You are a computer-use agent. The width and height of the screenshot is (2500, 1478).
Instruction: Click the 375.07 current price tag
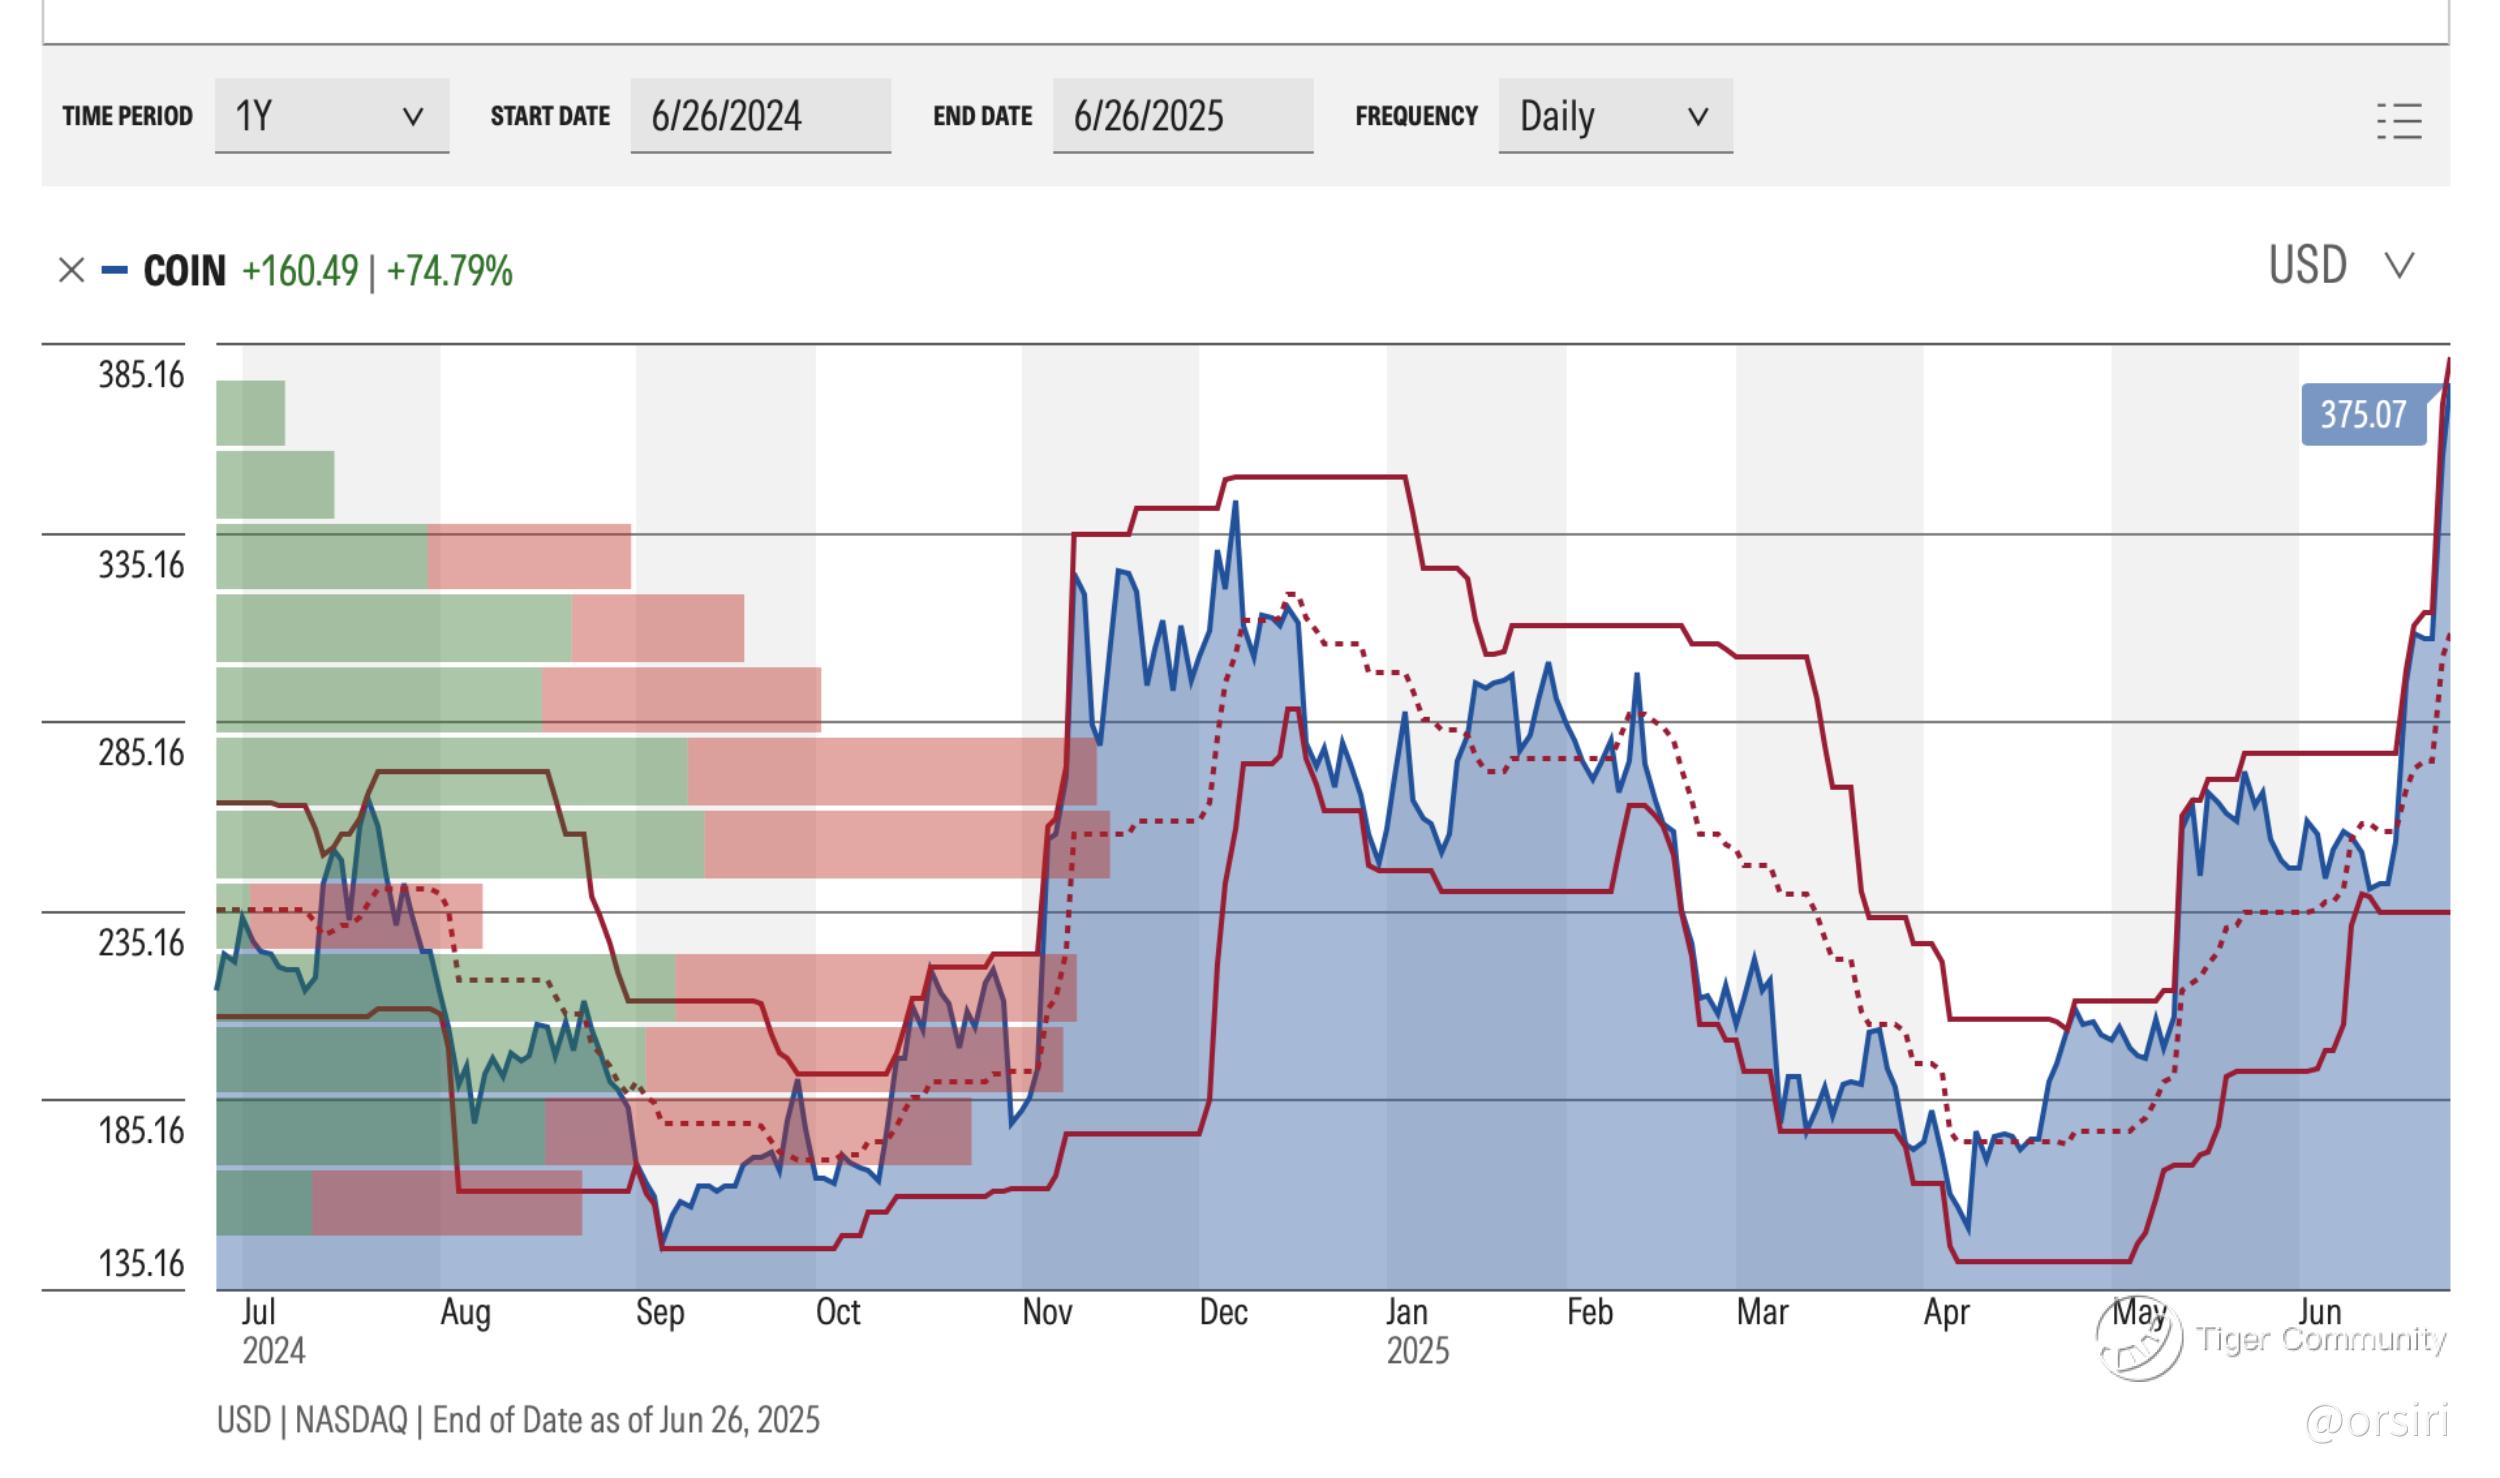click(2363, 414)
